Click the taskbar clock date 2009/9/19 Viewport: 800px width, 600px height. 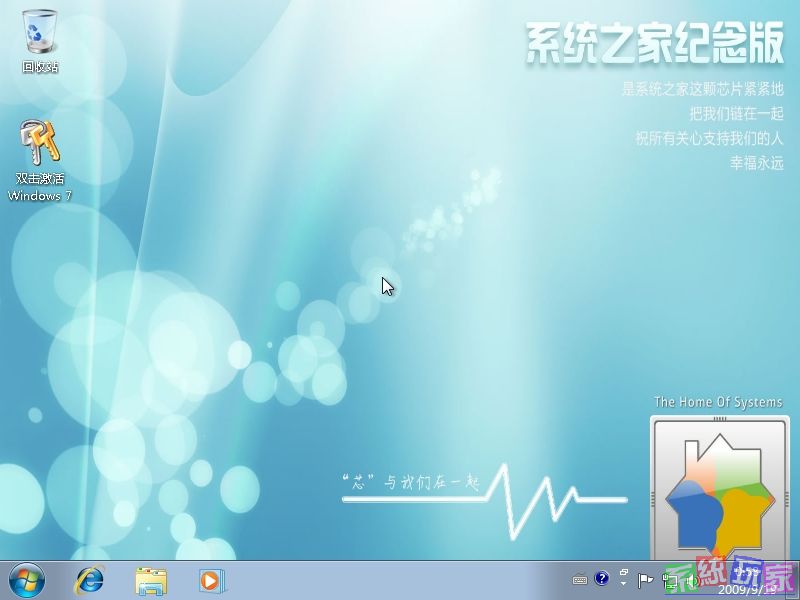tap(746, 590)
